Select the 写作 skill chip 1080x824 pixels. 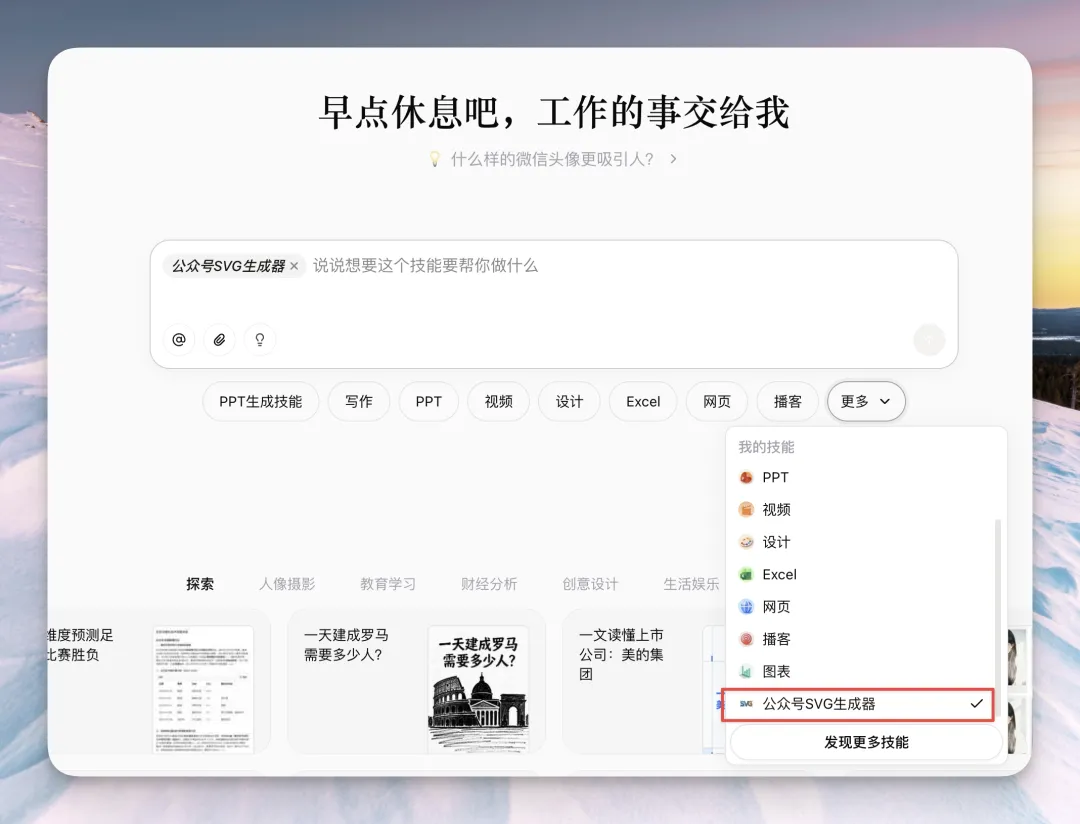point(358,401)
